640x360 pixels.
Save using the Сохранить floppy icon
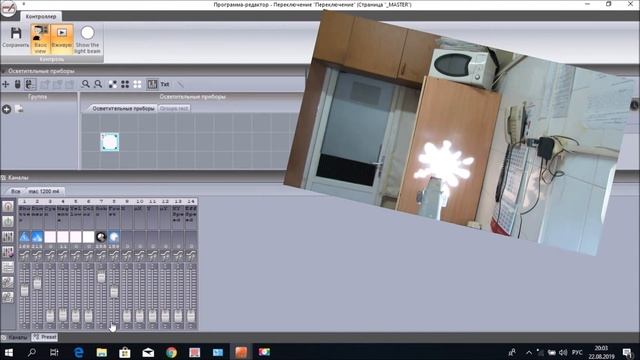tap(16, 38)
